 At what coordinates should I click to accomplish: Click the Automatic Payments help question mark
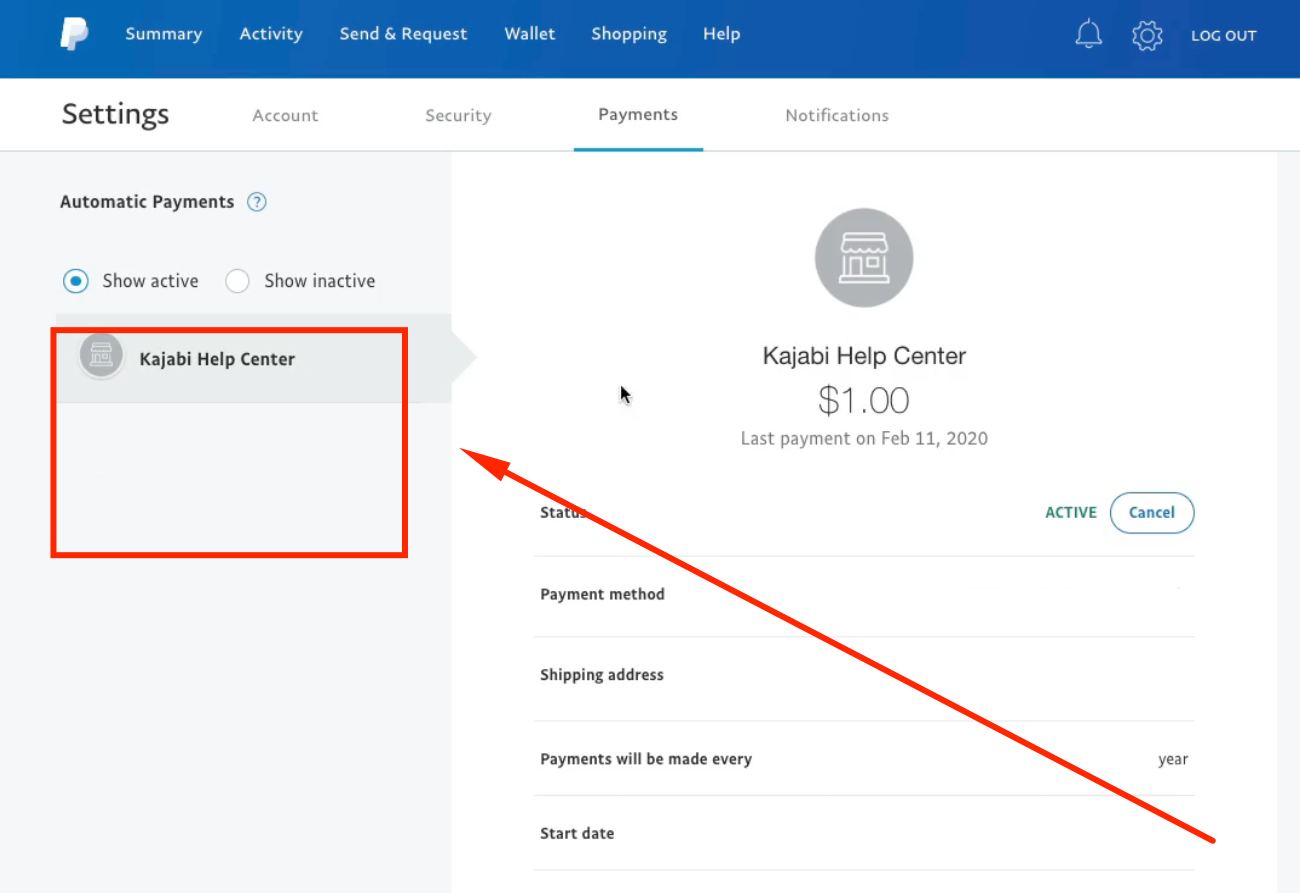click(257, 202)
